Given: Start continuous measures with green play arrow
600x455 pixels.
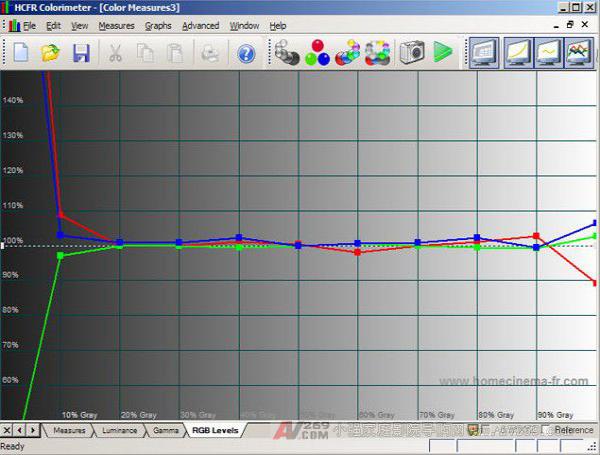Looking at the screenshot, I should [x=443, y=52].
